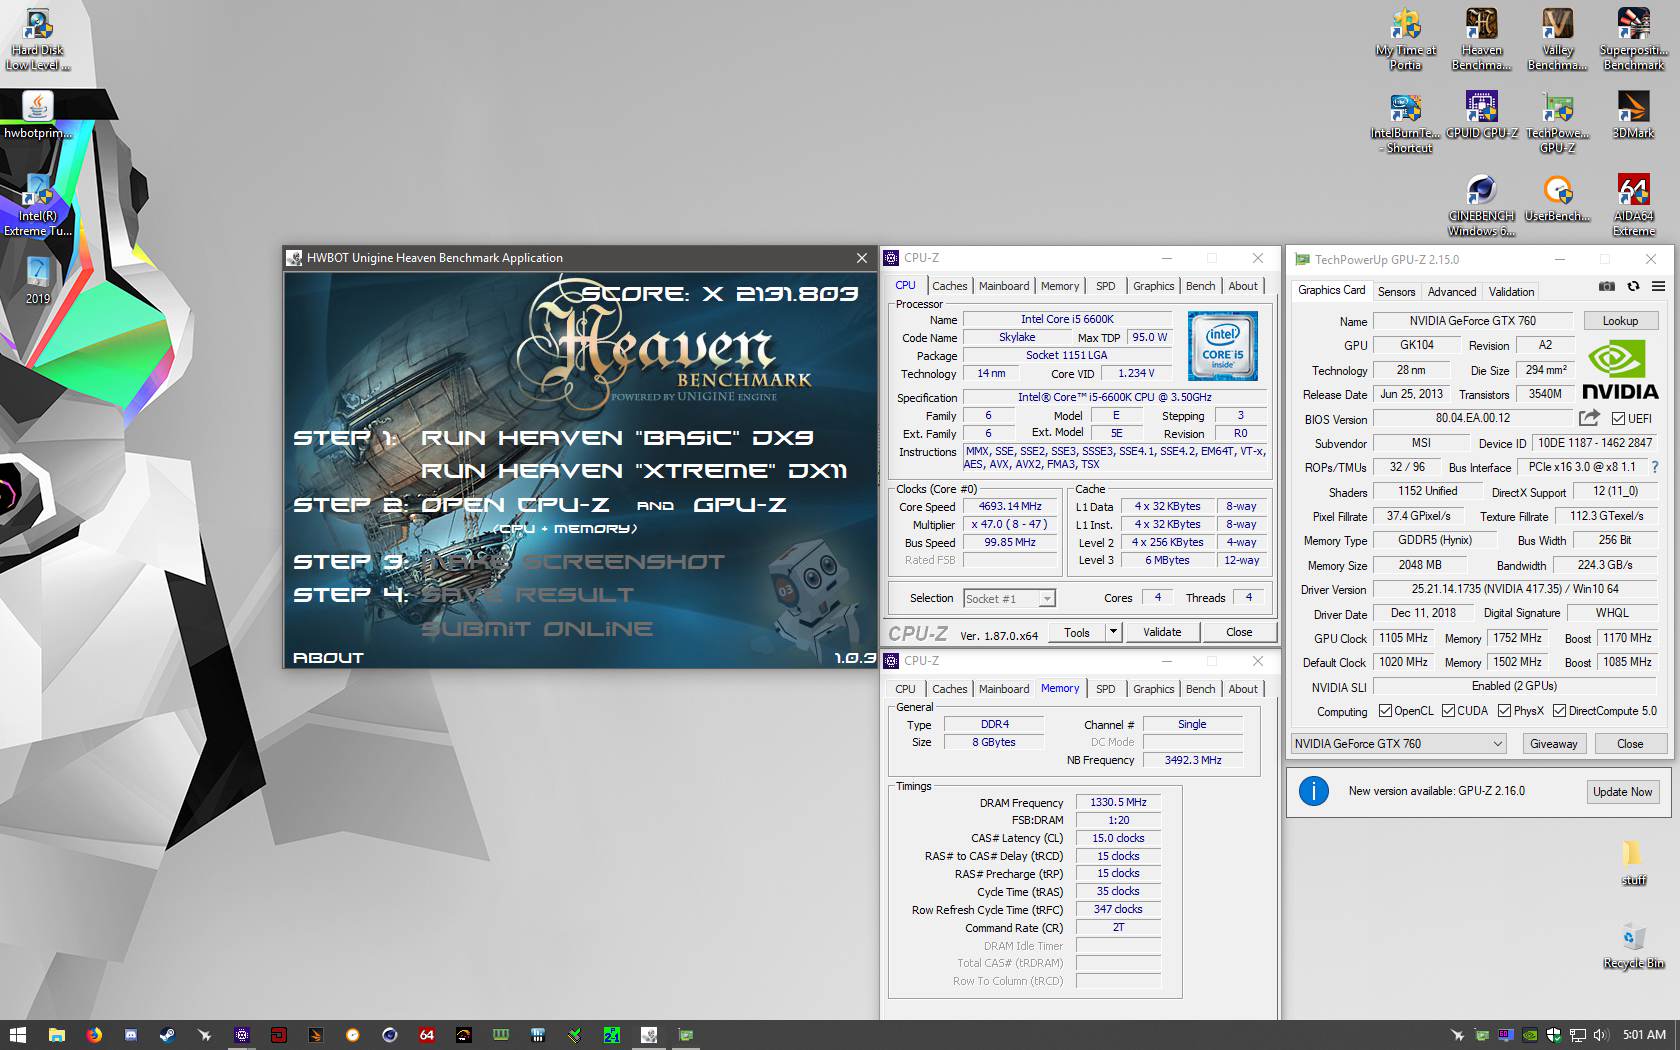
Task: Toggle the OpenCL checkbox
Action: click(x=1385, y=711)
